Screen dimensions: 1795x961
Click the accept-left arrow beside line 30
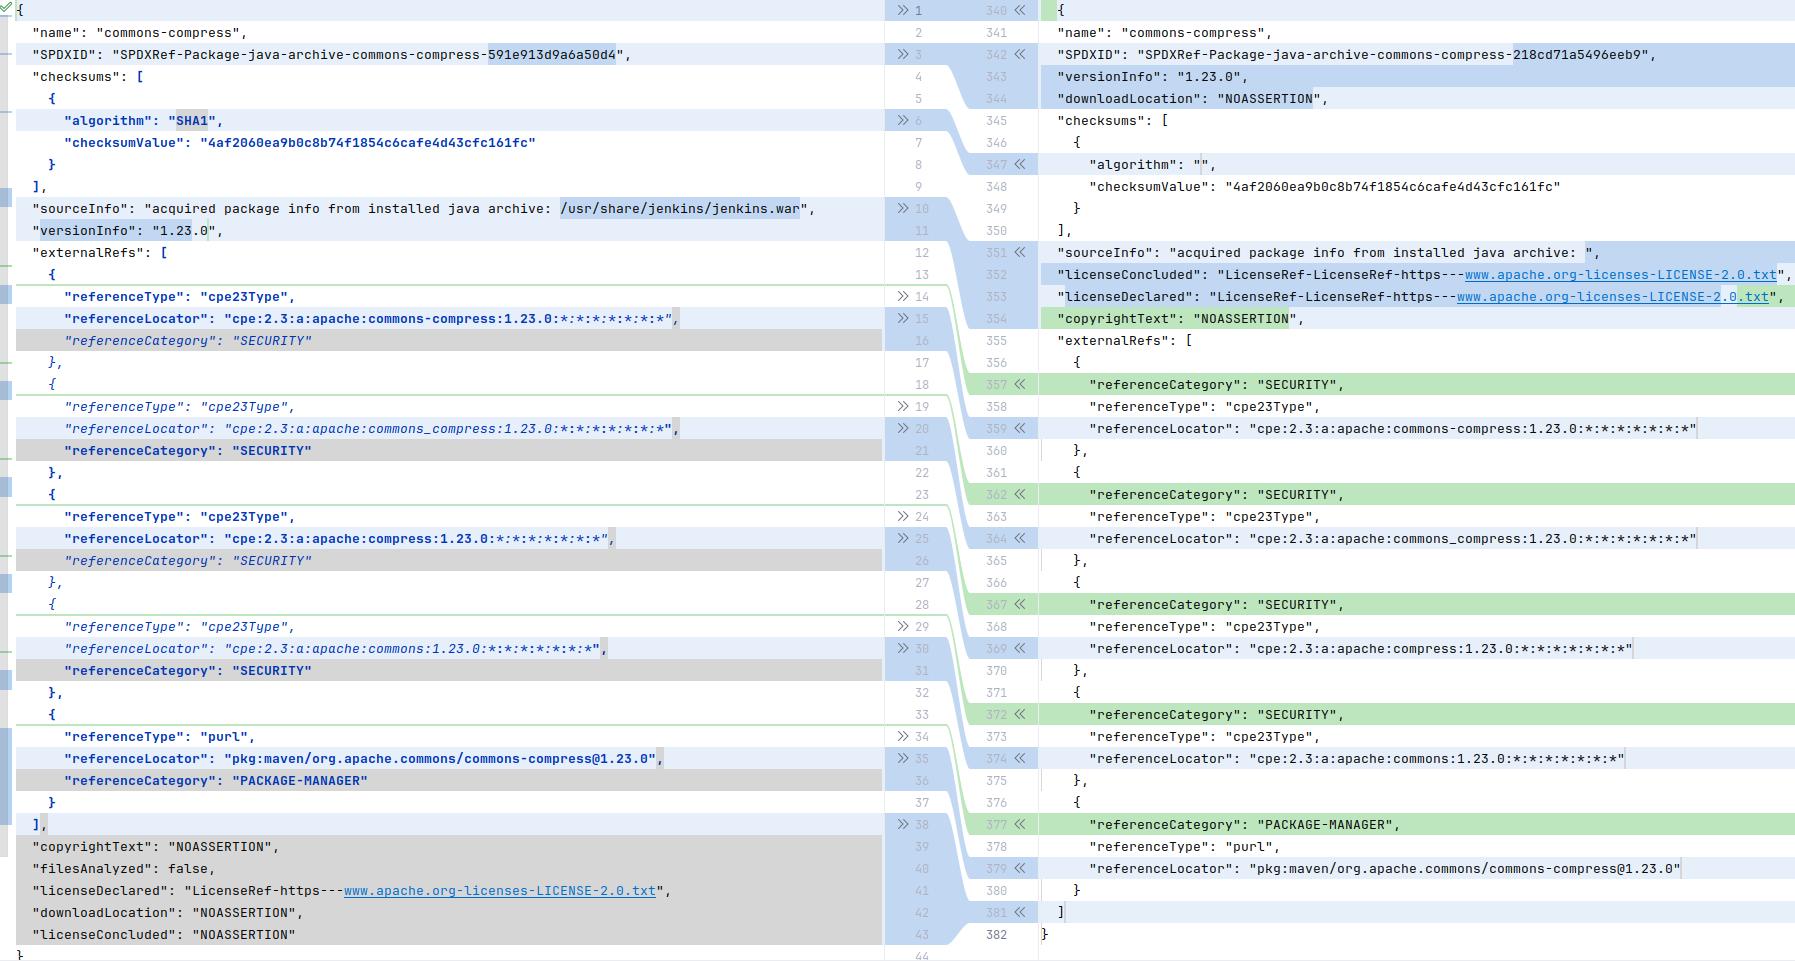coord(903,648)
